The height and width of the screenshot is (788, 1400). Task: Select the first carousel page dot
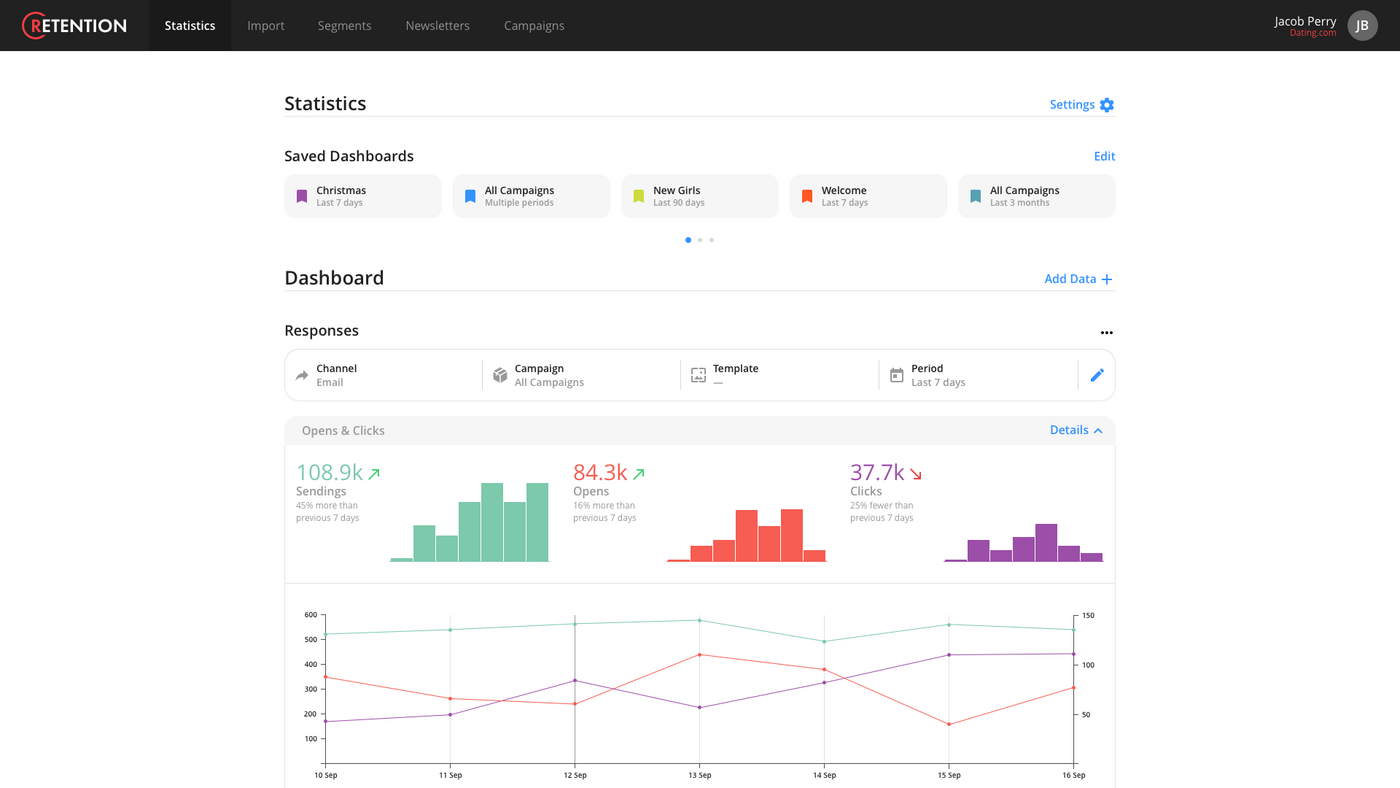click(x=688, y=240)
